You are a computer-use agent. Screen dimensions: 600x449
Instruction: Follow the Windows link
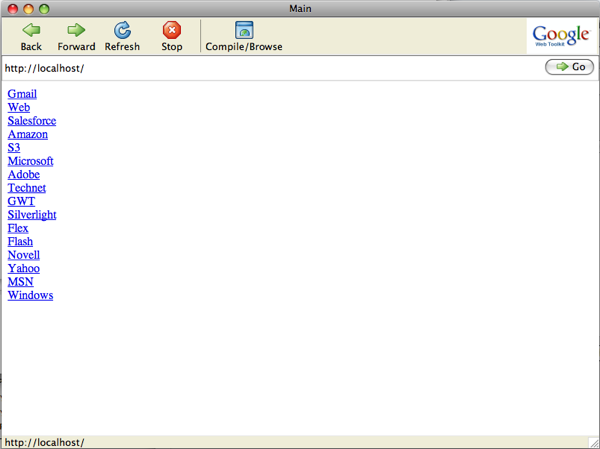(30, 295)
